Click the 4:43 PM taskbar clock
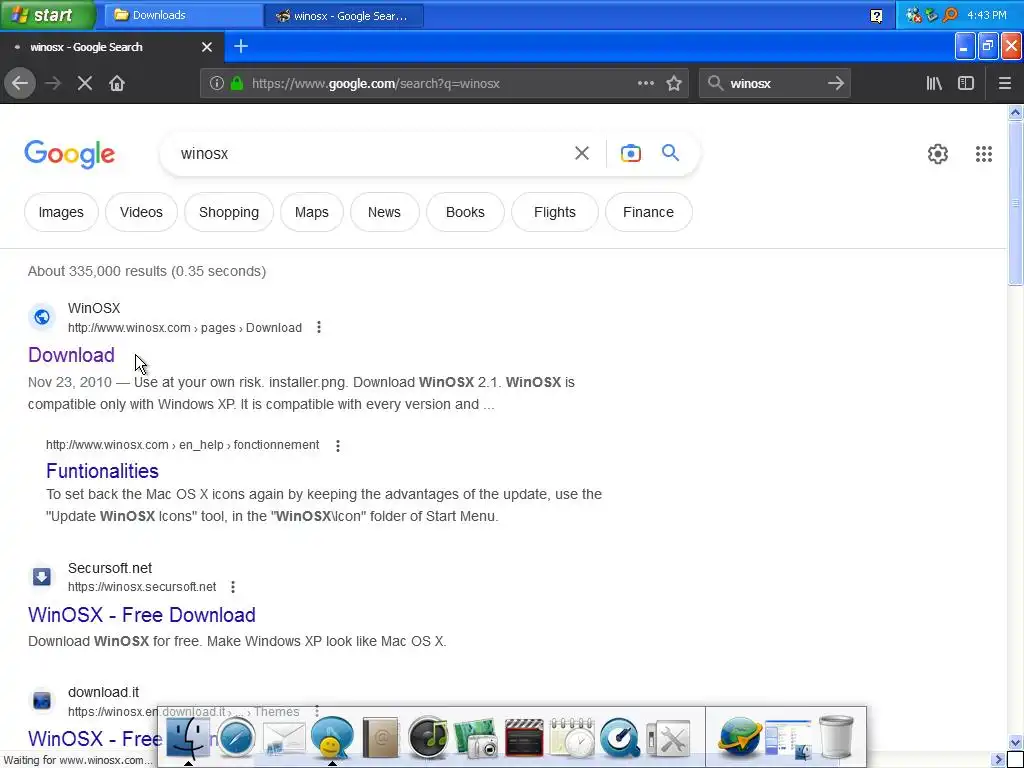The image size is (1024, 768). click(x=986, y=15)
